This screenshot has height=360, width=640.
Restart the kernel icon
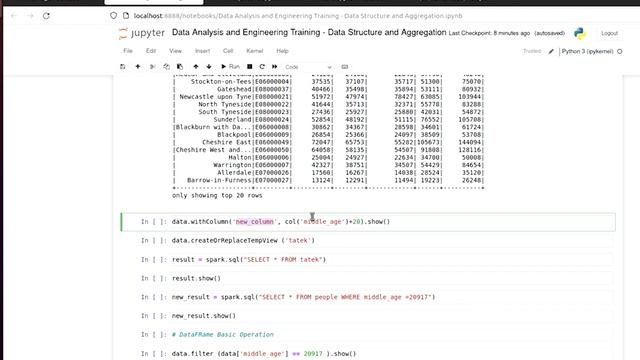point(262,67)
